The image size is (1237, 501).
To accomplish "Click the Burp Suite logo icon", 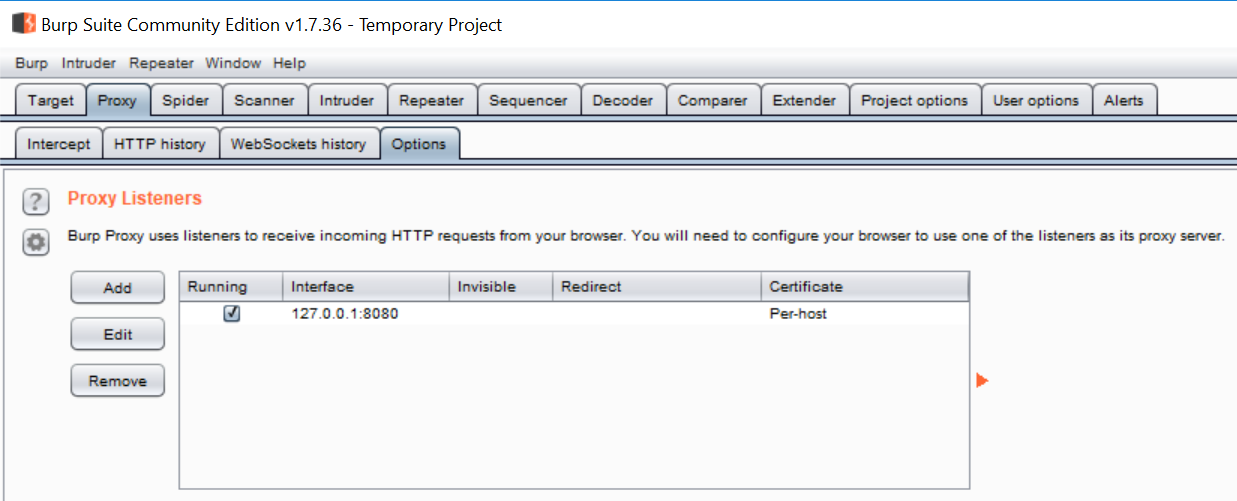I will (x=23, y=24).
